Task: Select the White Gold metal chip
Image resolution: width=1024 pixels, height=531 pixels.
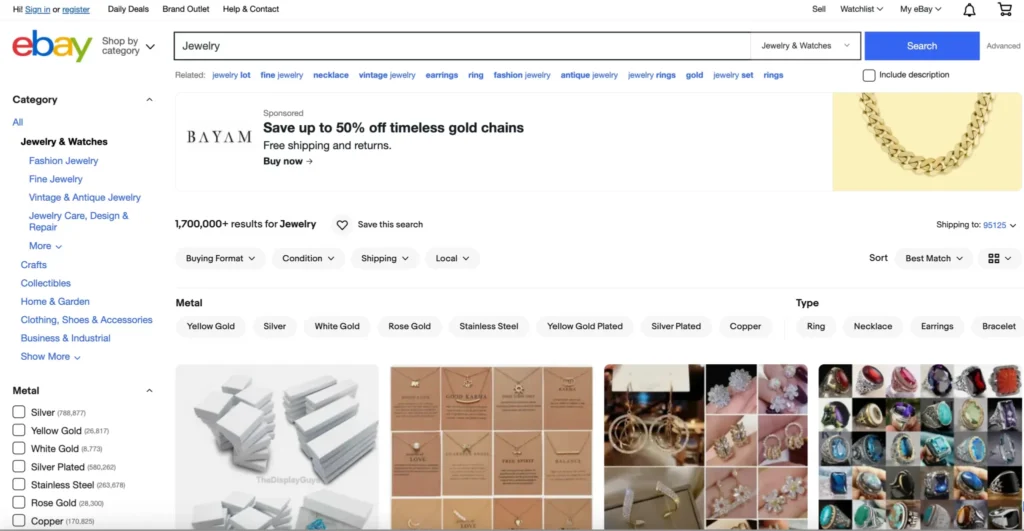Action: coord(337,327)
